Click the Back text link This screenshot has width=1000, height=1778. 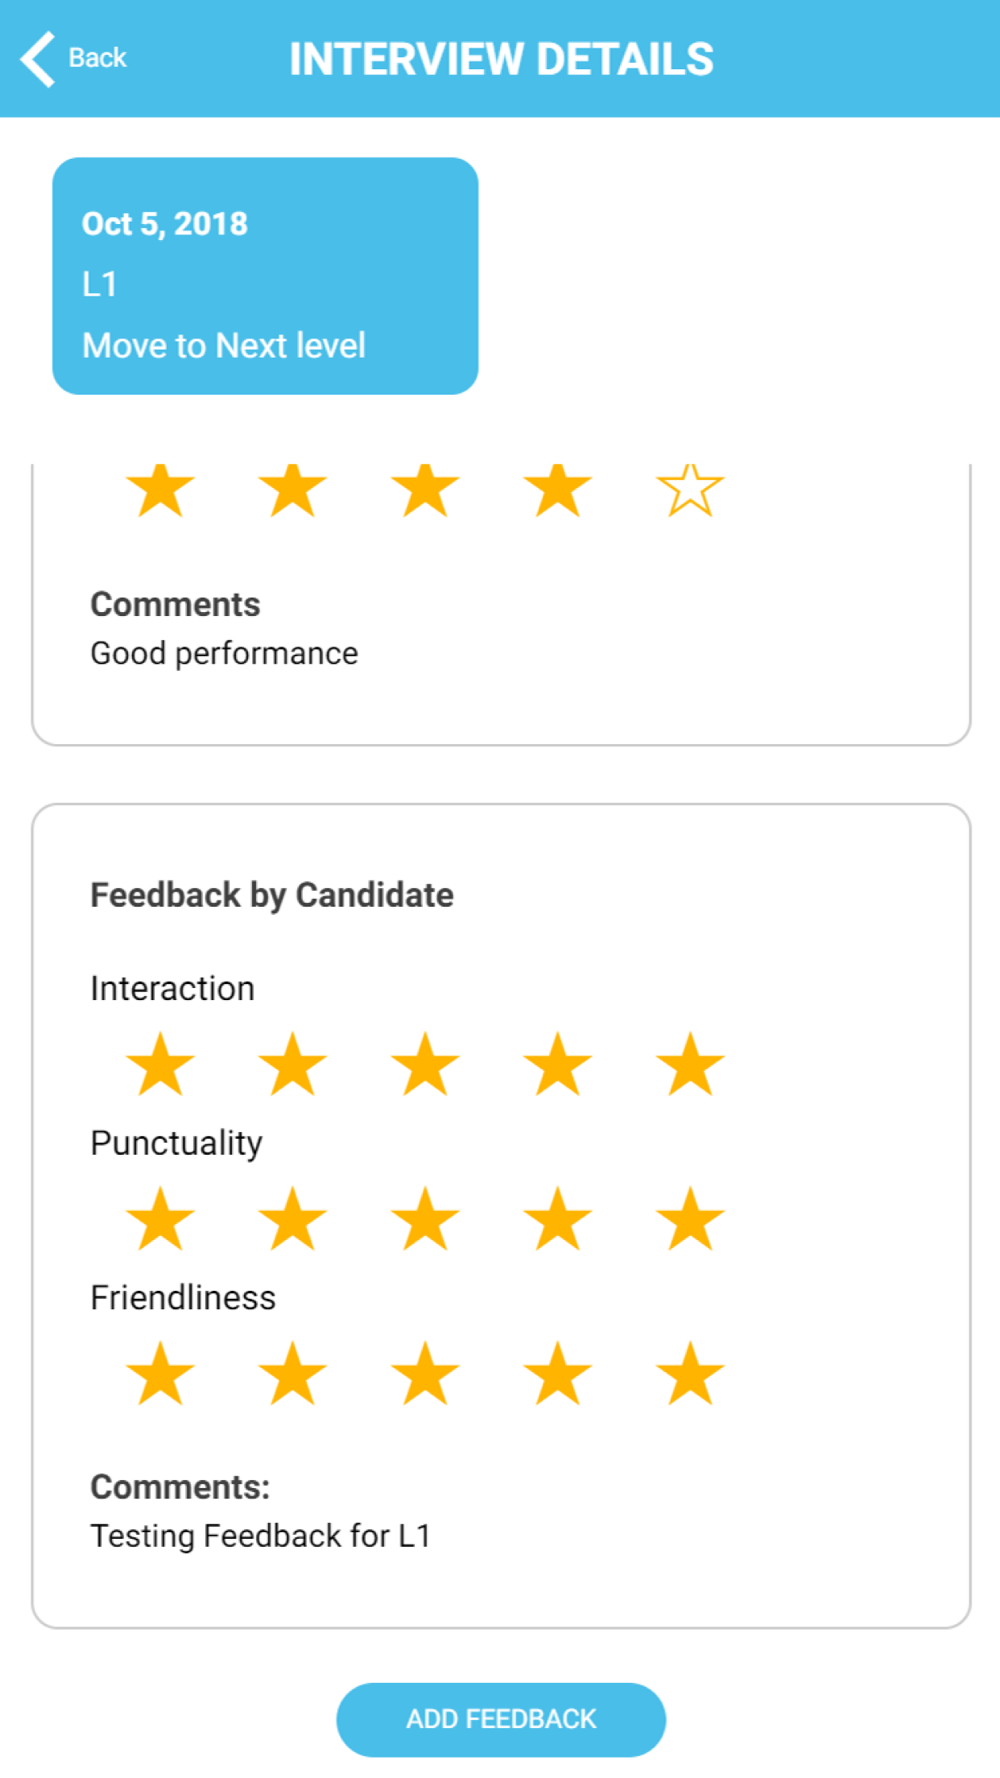tap(97, 58)
